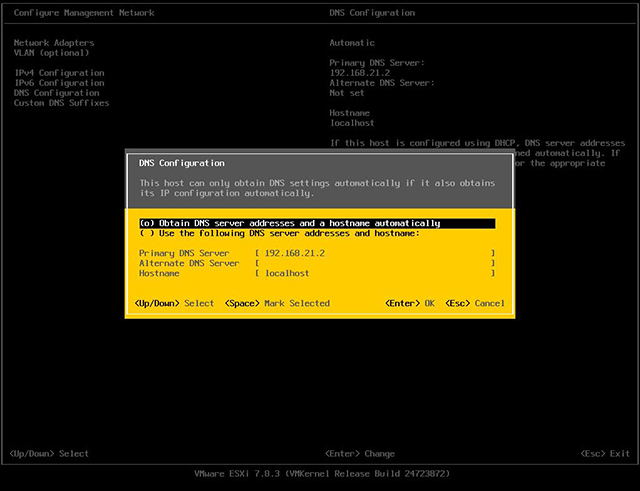The width and height of the screenshot is (640, 491).
Task: Click the Up/Down Select hint at screen bottom
Action: (x=49, y=454)
